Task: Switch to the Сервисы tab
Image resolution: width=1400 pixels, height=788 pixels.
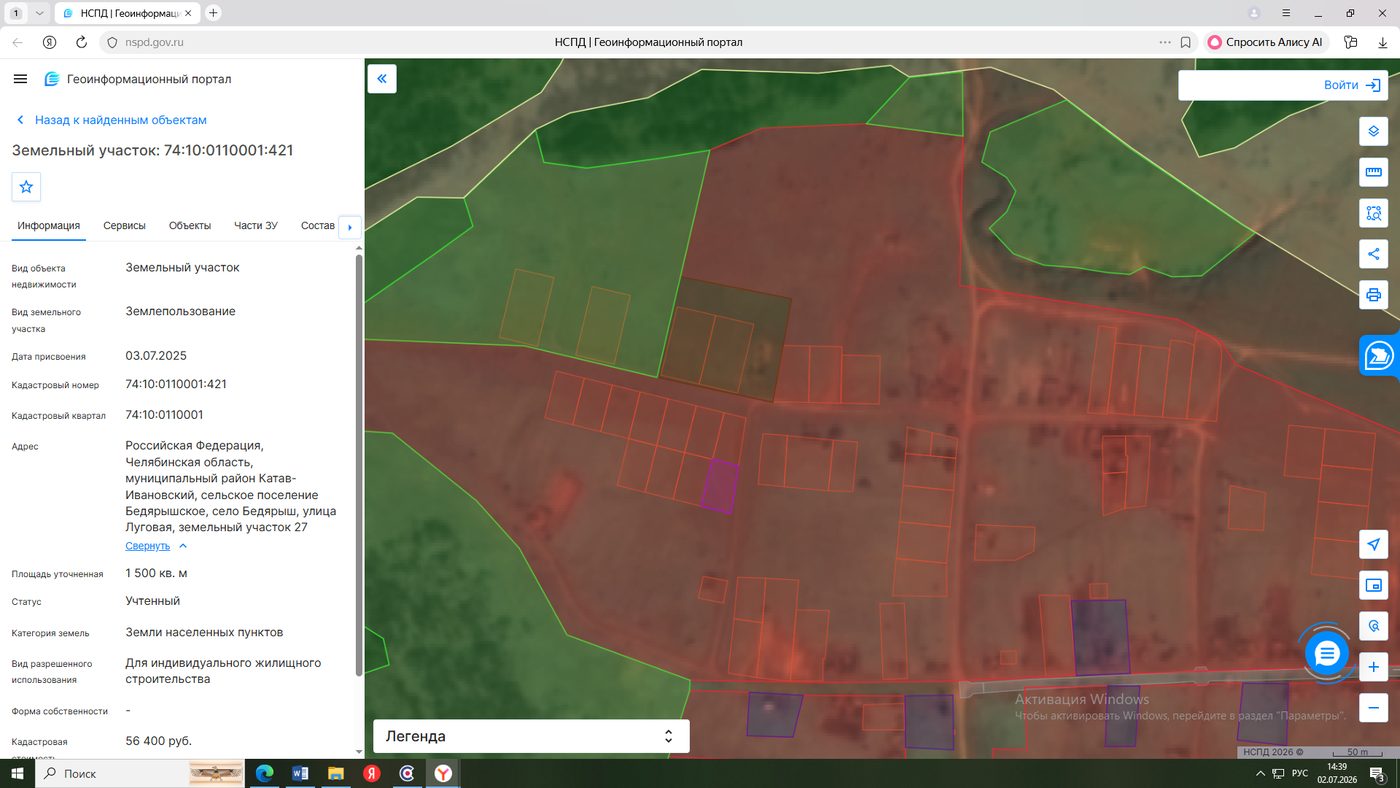Action: point(125,226)
